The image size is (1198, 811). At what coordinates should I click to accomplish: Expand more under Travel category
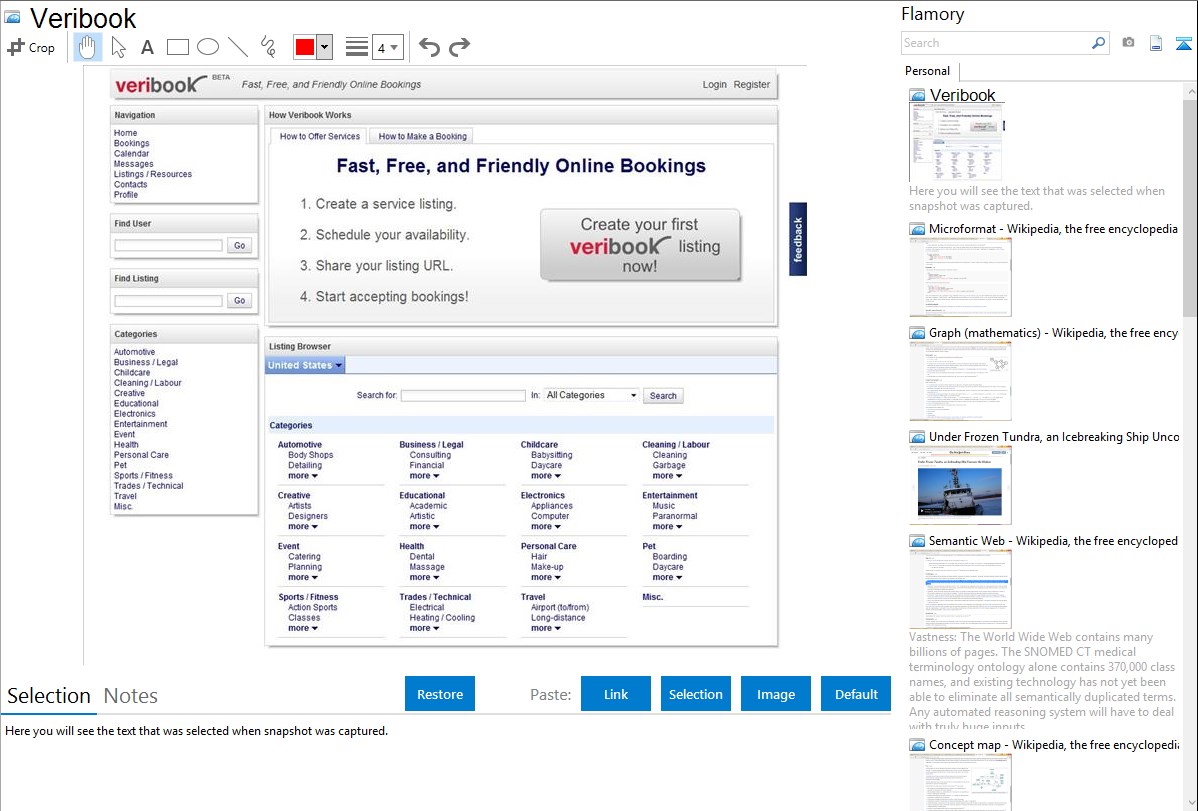coord(546,628)
